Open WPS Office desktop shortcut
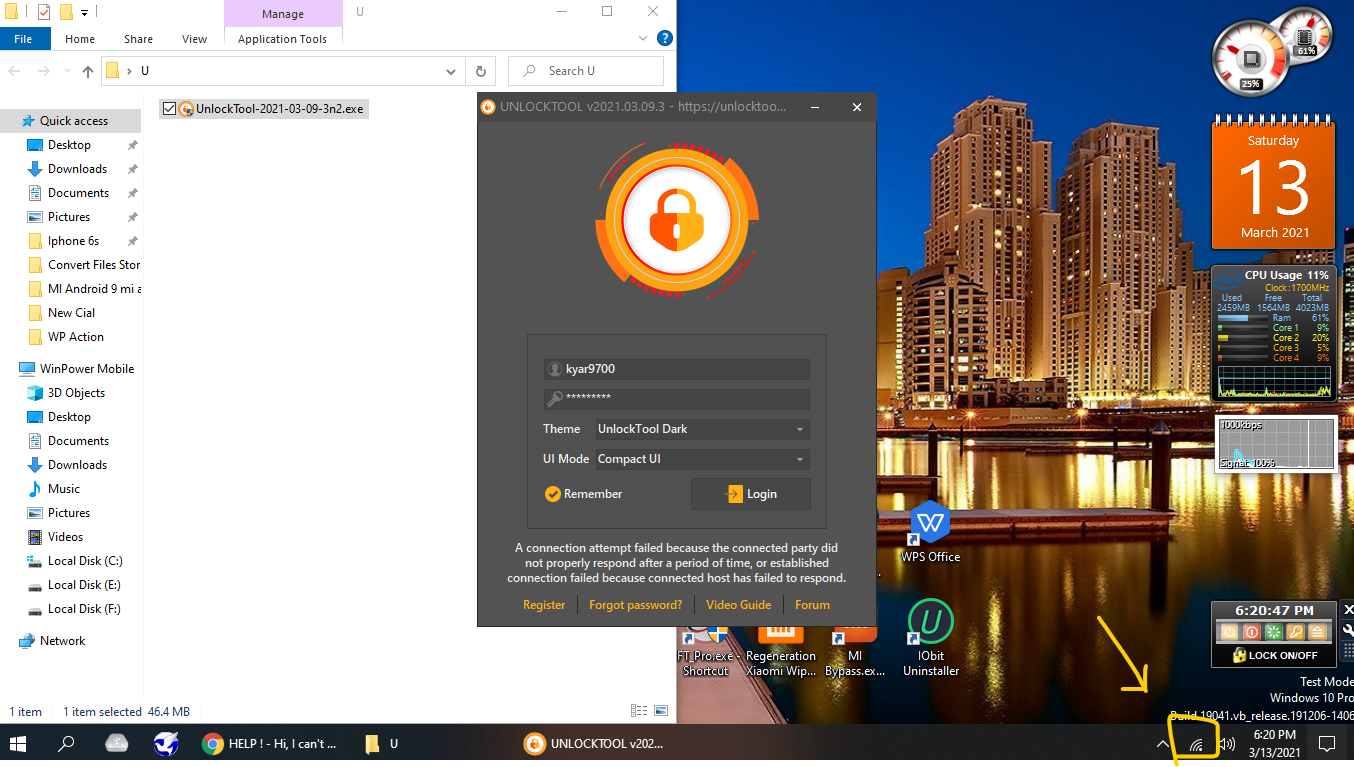The width and height of the screenshot is (1354, 767). [930, 534]
